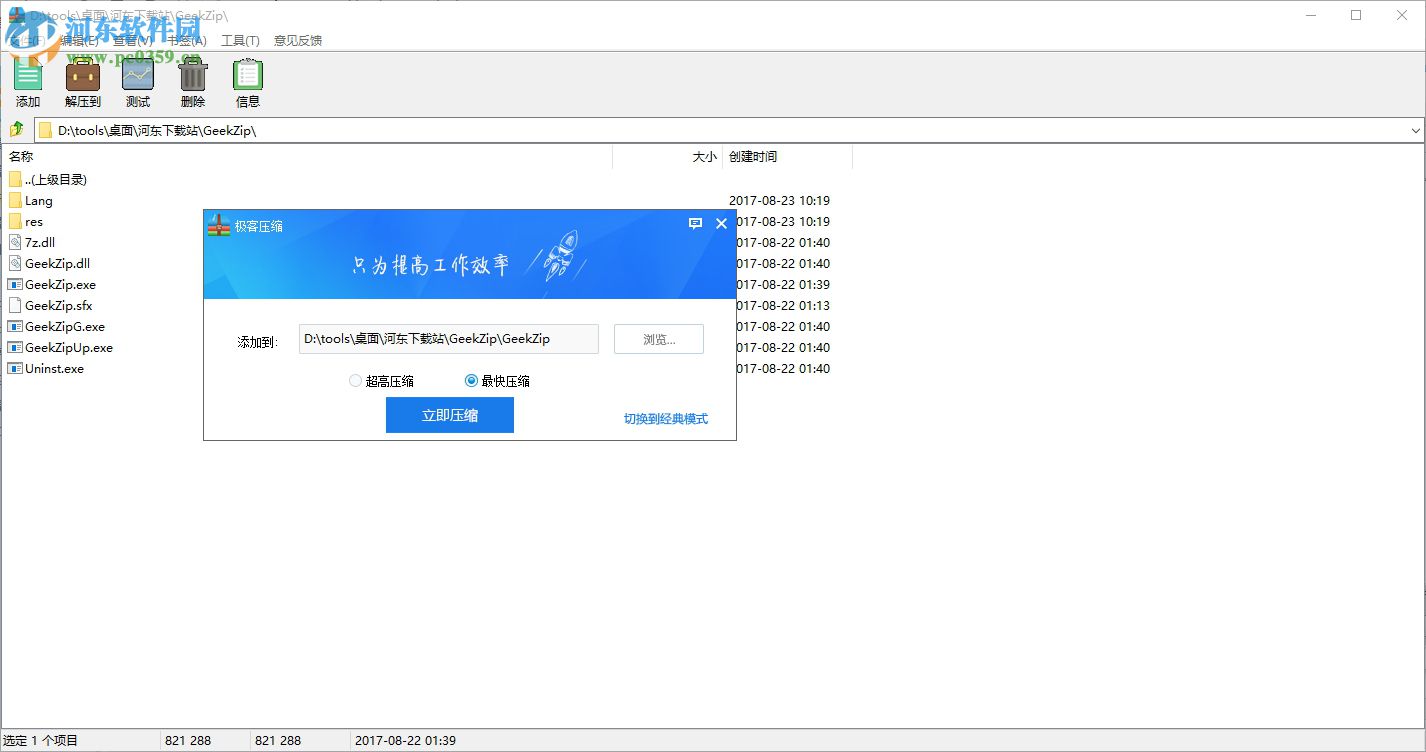Image resolution: width=1426 pixels, height=752 pixels.
Task: Click the 切换到经典模式 link
Action: (x=665, y=420)
